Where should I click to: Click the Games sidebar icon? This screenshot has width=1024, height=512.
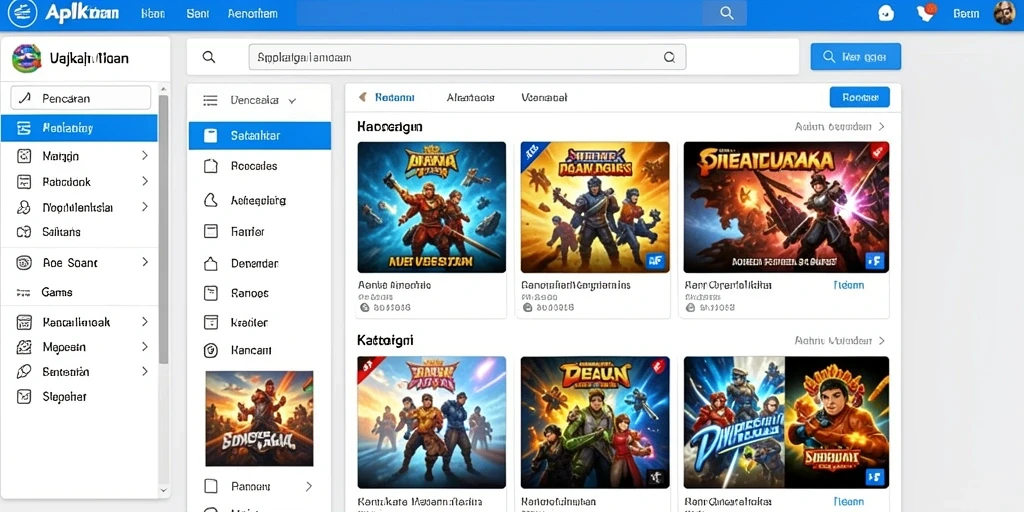coord(24,293)
